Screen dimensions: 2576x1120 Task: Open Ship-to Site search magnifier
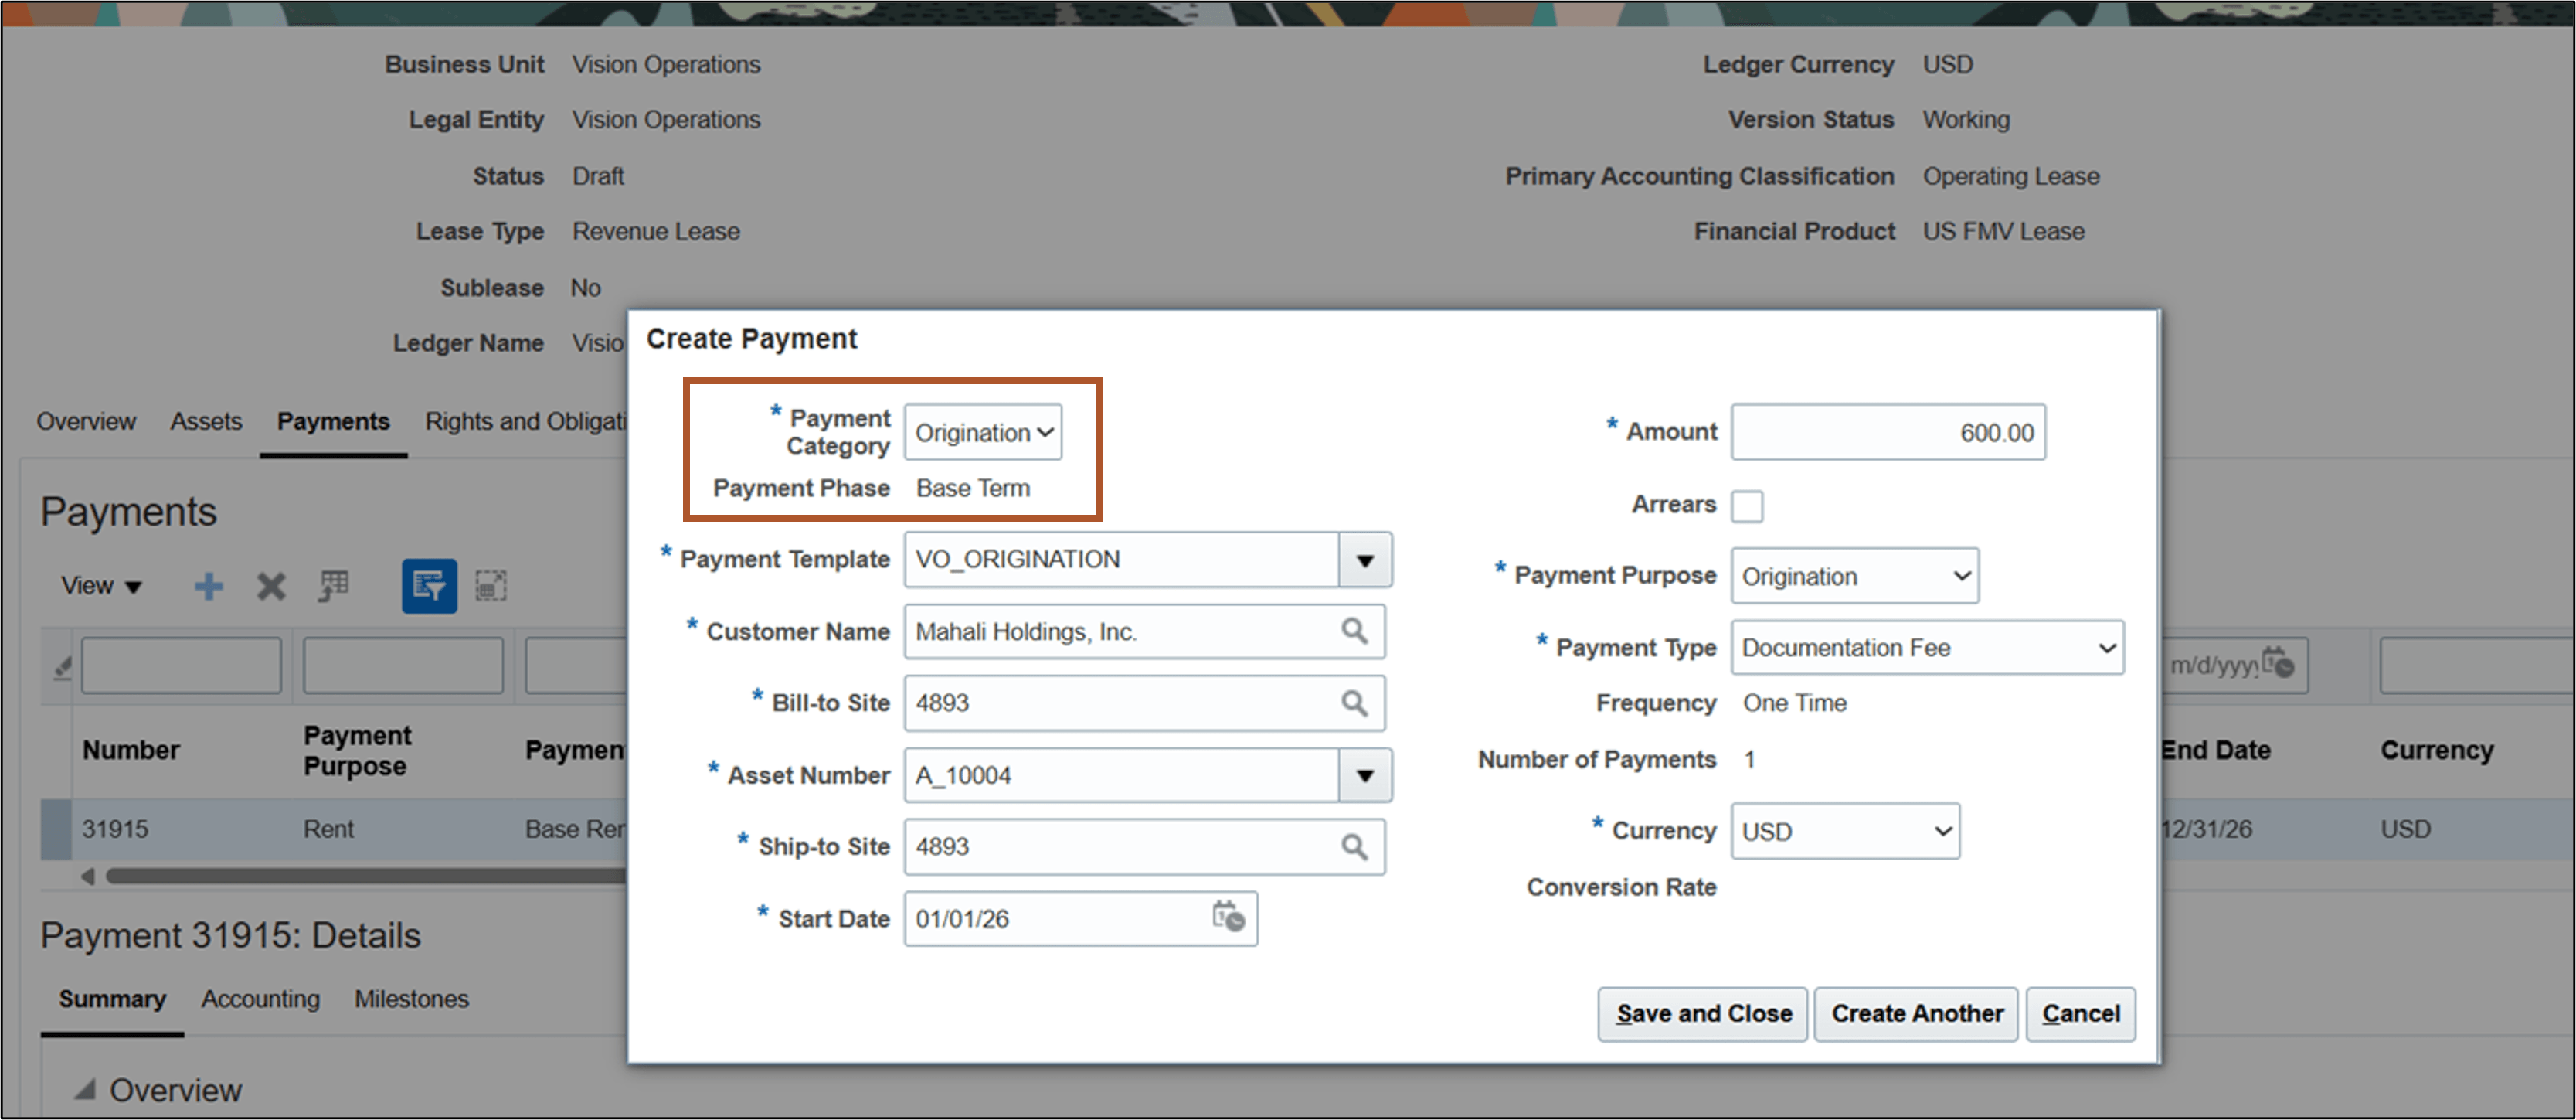(1354, 847)
